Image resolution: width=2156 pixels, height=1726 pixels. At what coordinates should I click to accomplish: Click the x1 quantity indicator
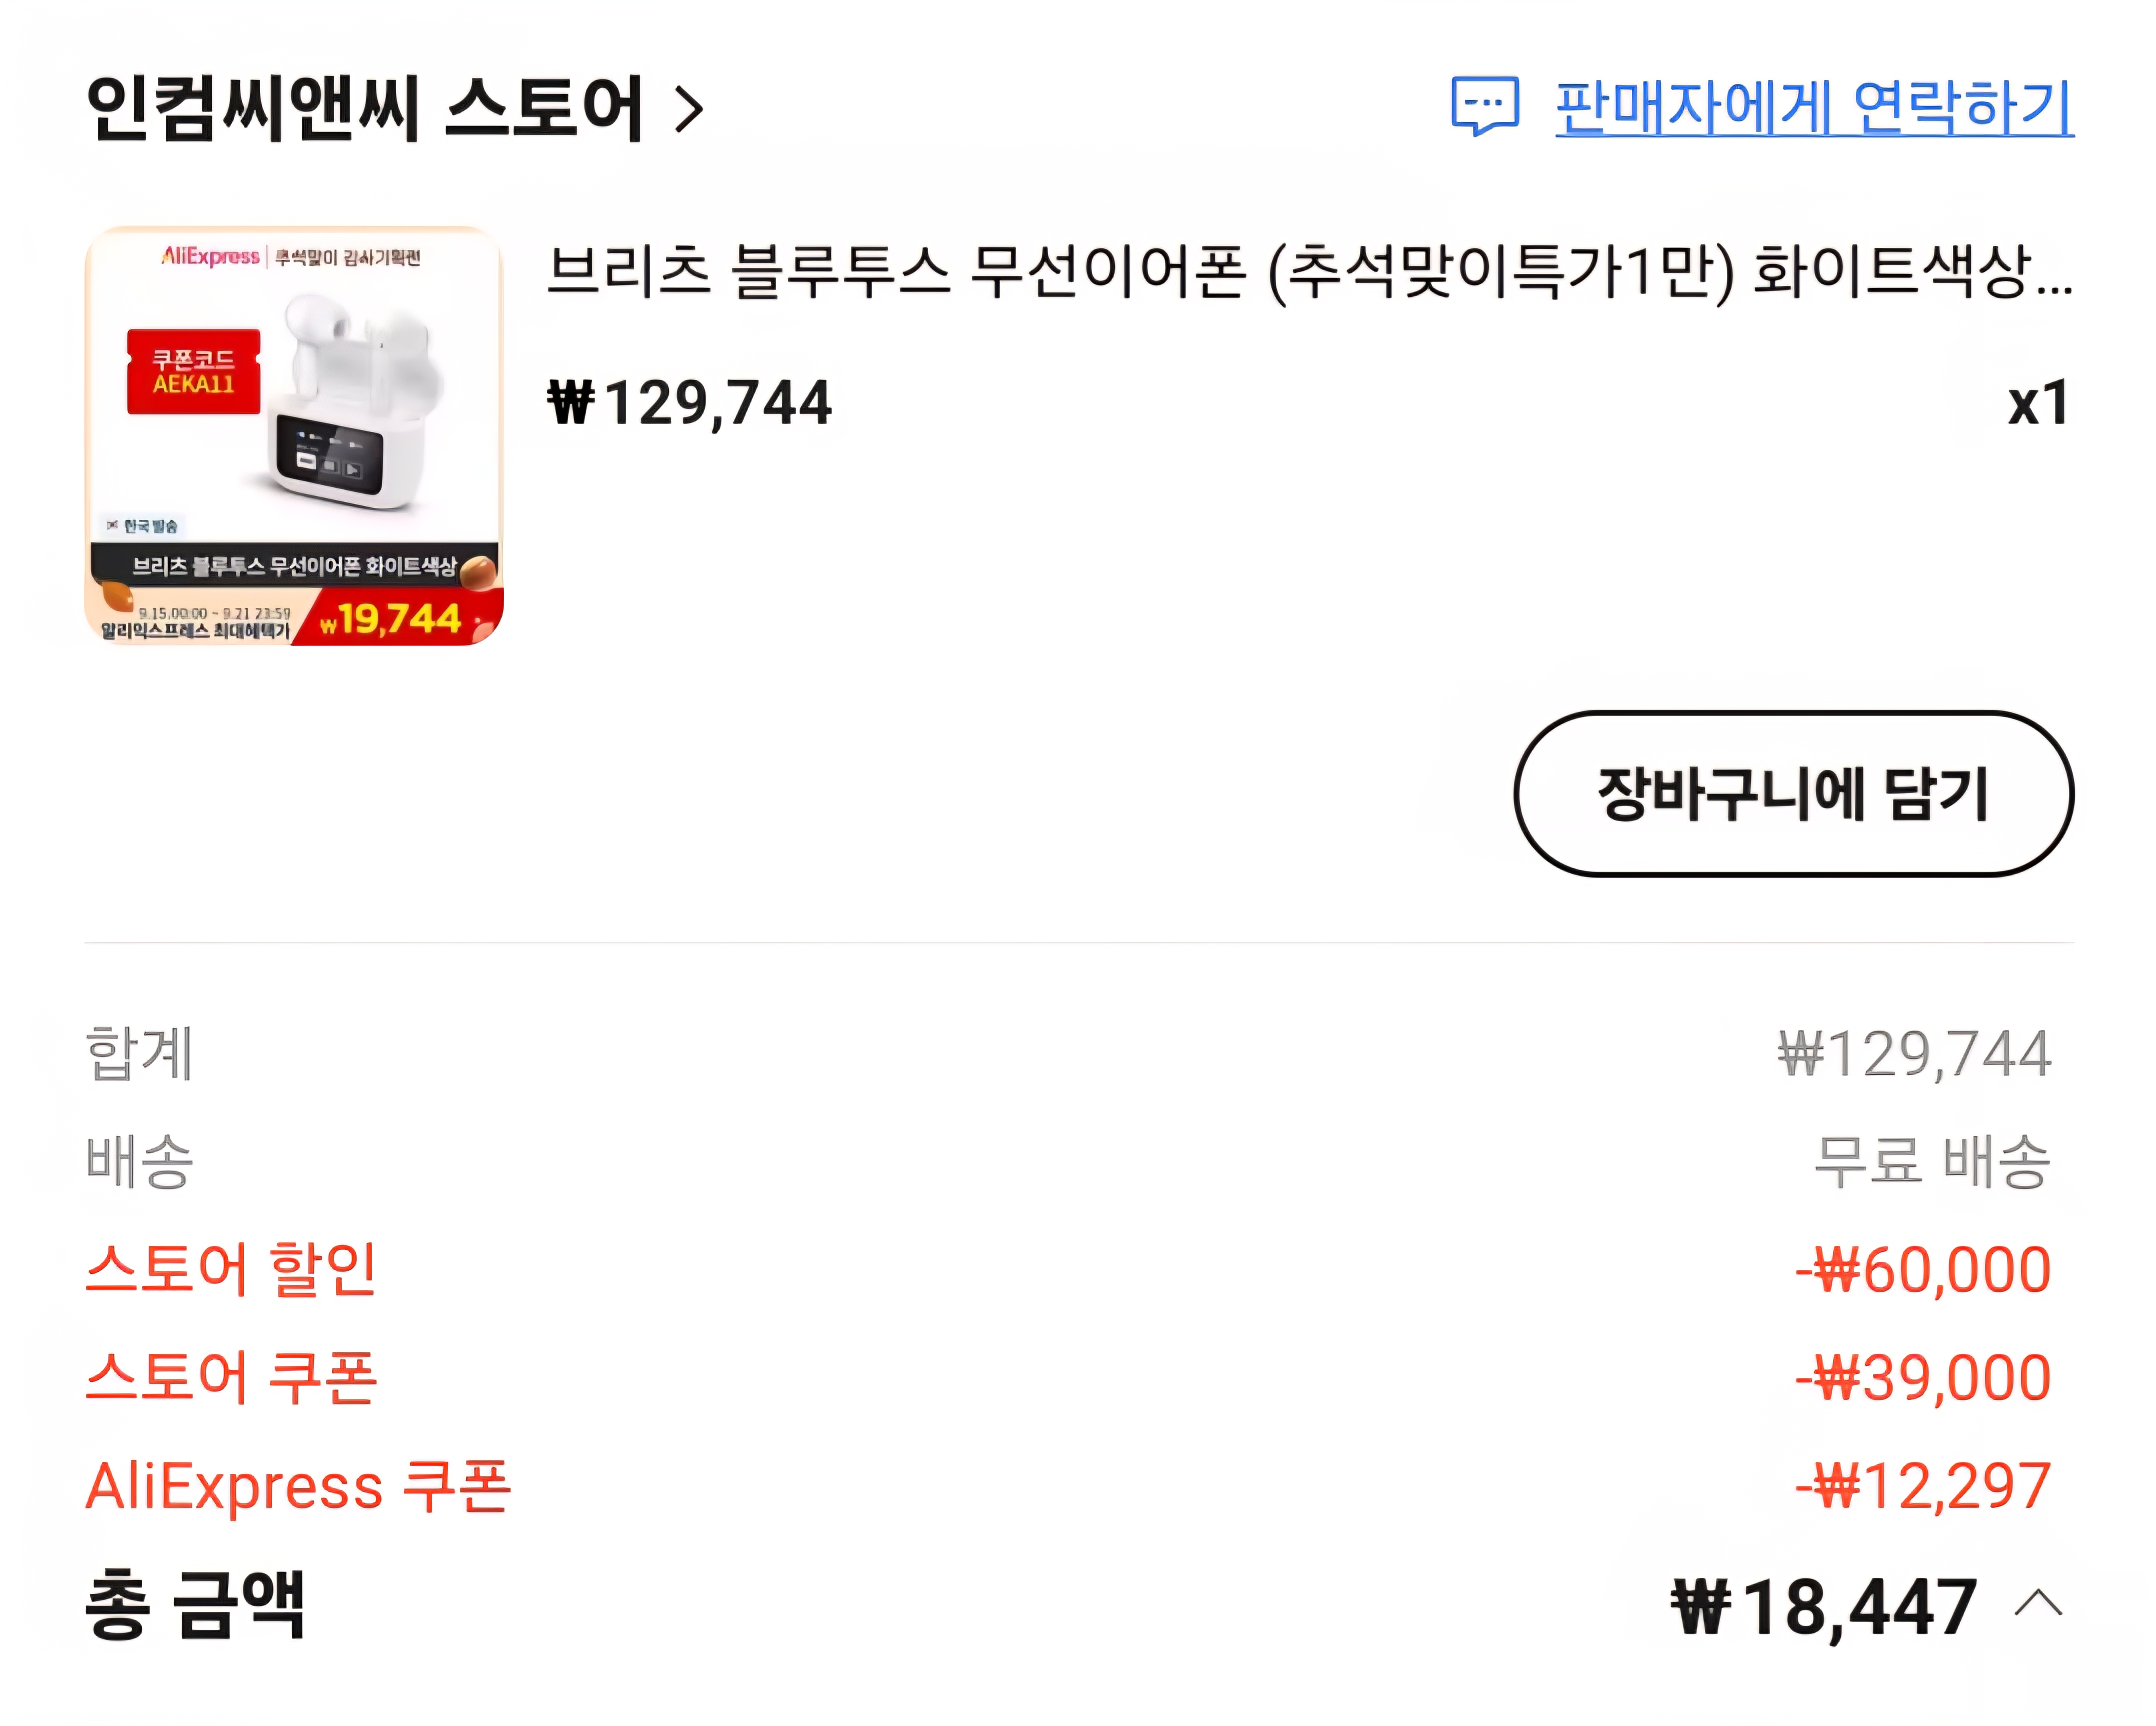[2037, 403]
